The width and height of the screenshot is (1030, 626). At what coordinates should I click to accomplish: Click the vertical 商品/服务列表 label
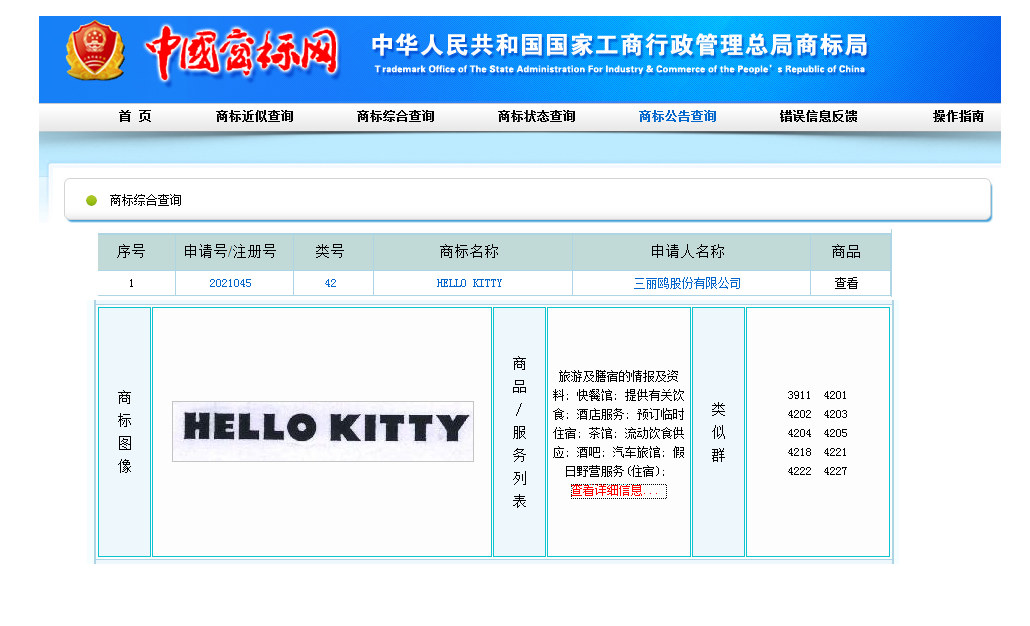[x=520, y=432]
